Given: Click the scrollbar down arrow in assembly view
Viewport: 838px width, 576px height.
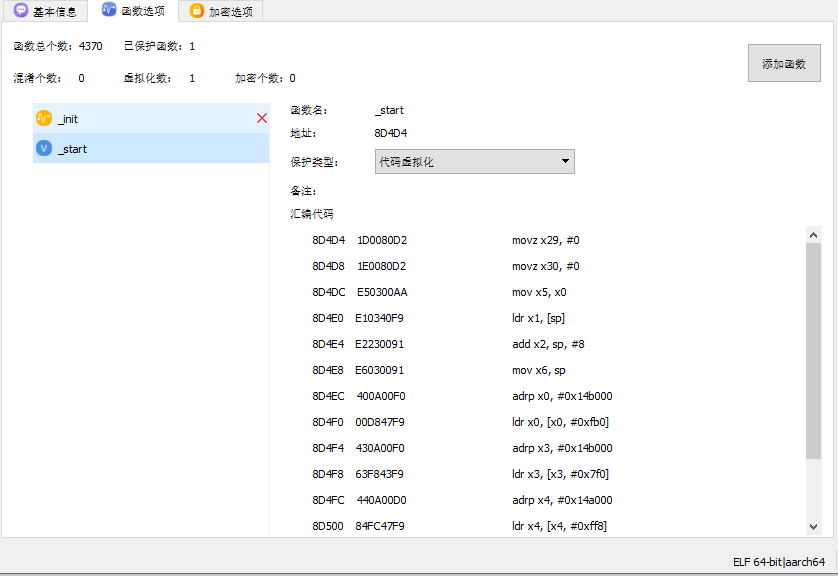Looking at the screenshot, I should (x=813, y=527).
